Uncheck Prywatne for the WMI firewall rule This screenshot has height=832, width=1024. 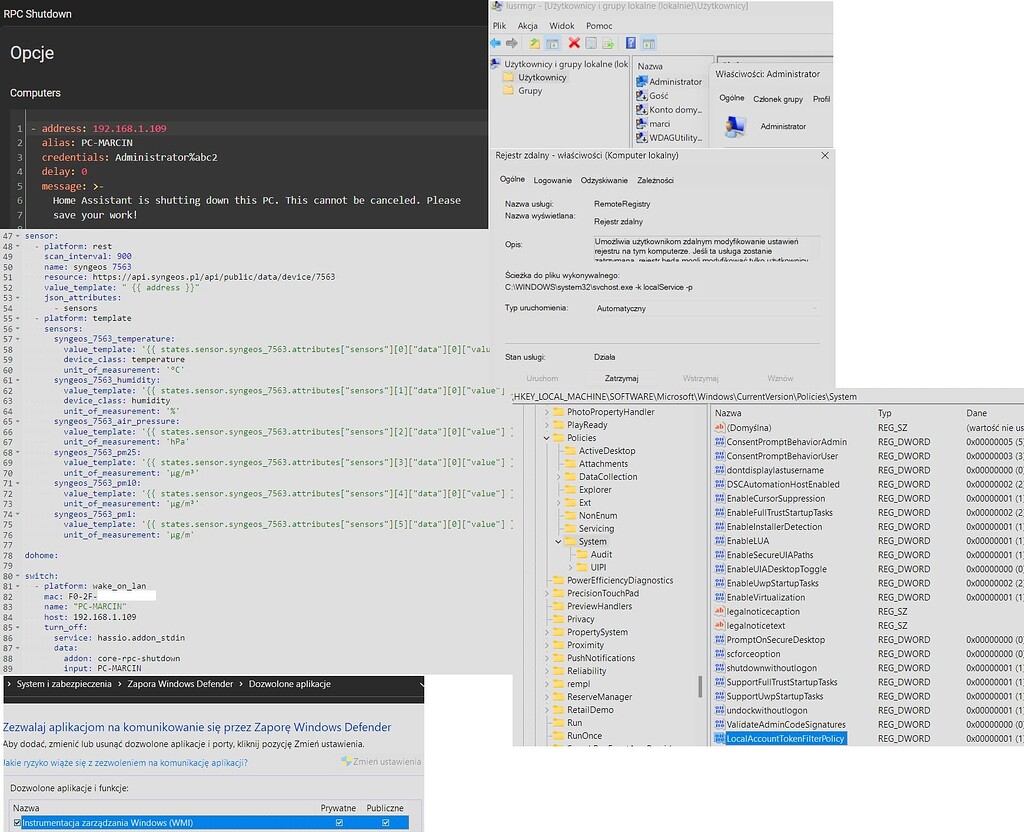click(x=338, y=820)
